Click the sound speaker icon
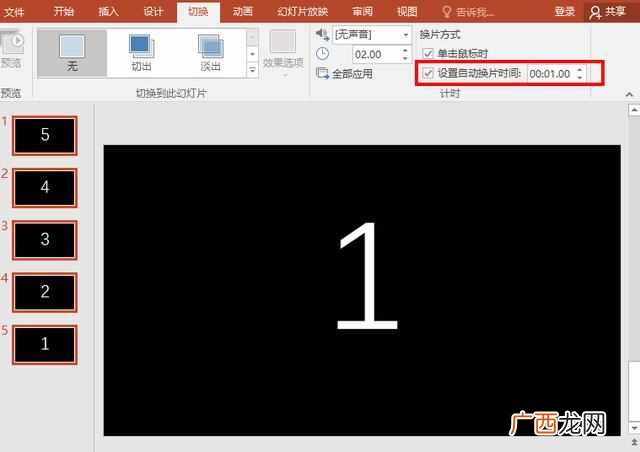The height and width of the screenshot is (452, 640). 322,34
